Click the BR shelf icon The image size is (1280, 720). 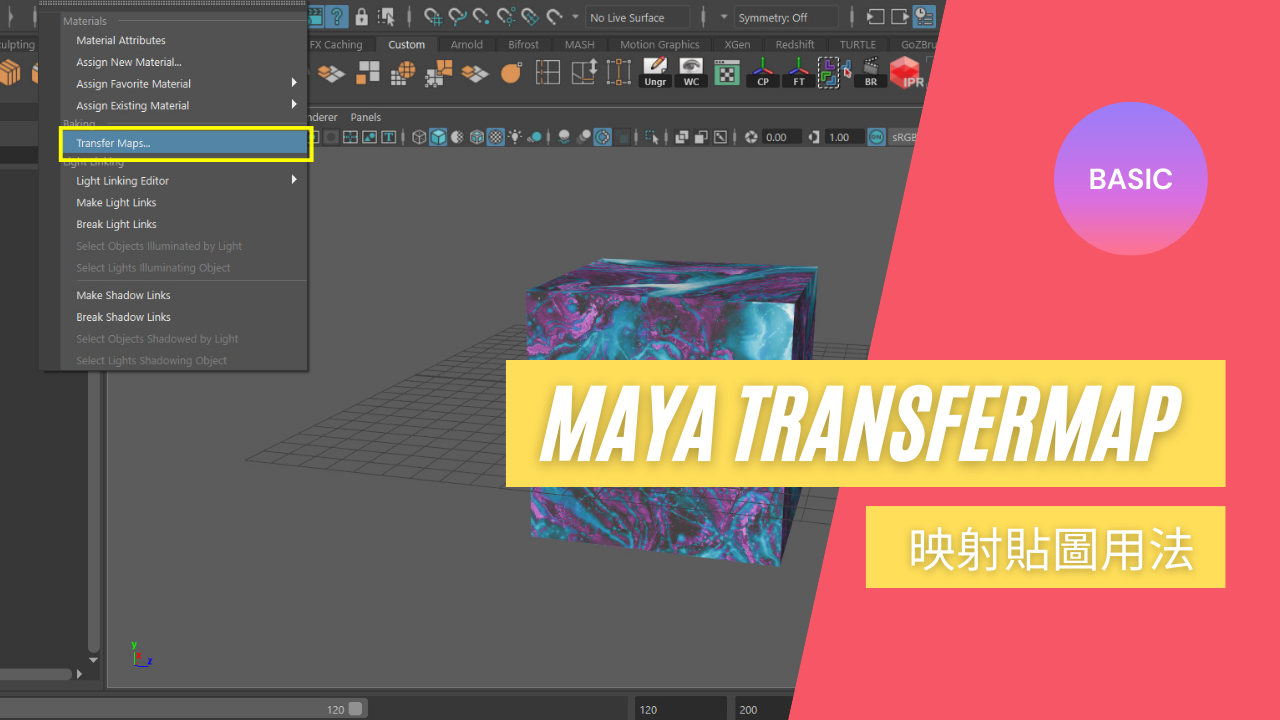pyautogui.click(x=870, y=72)
